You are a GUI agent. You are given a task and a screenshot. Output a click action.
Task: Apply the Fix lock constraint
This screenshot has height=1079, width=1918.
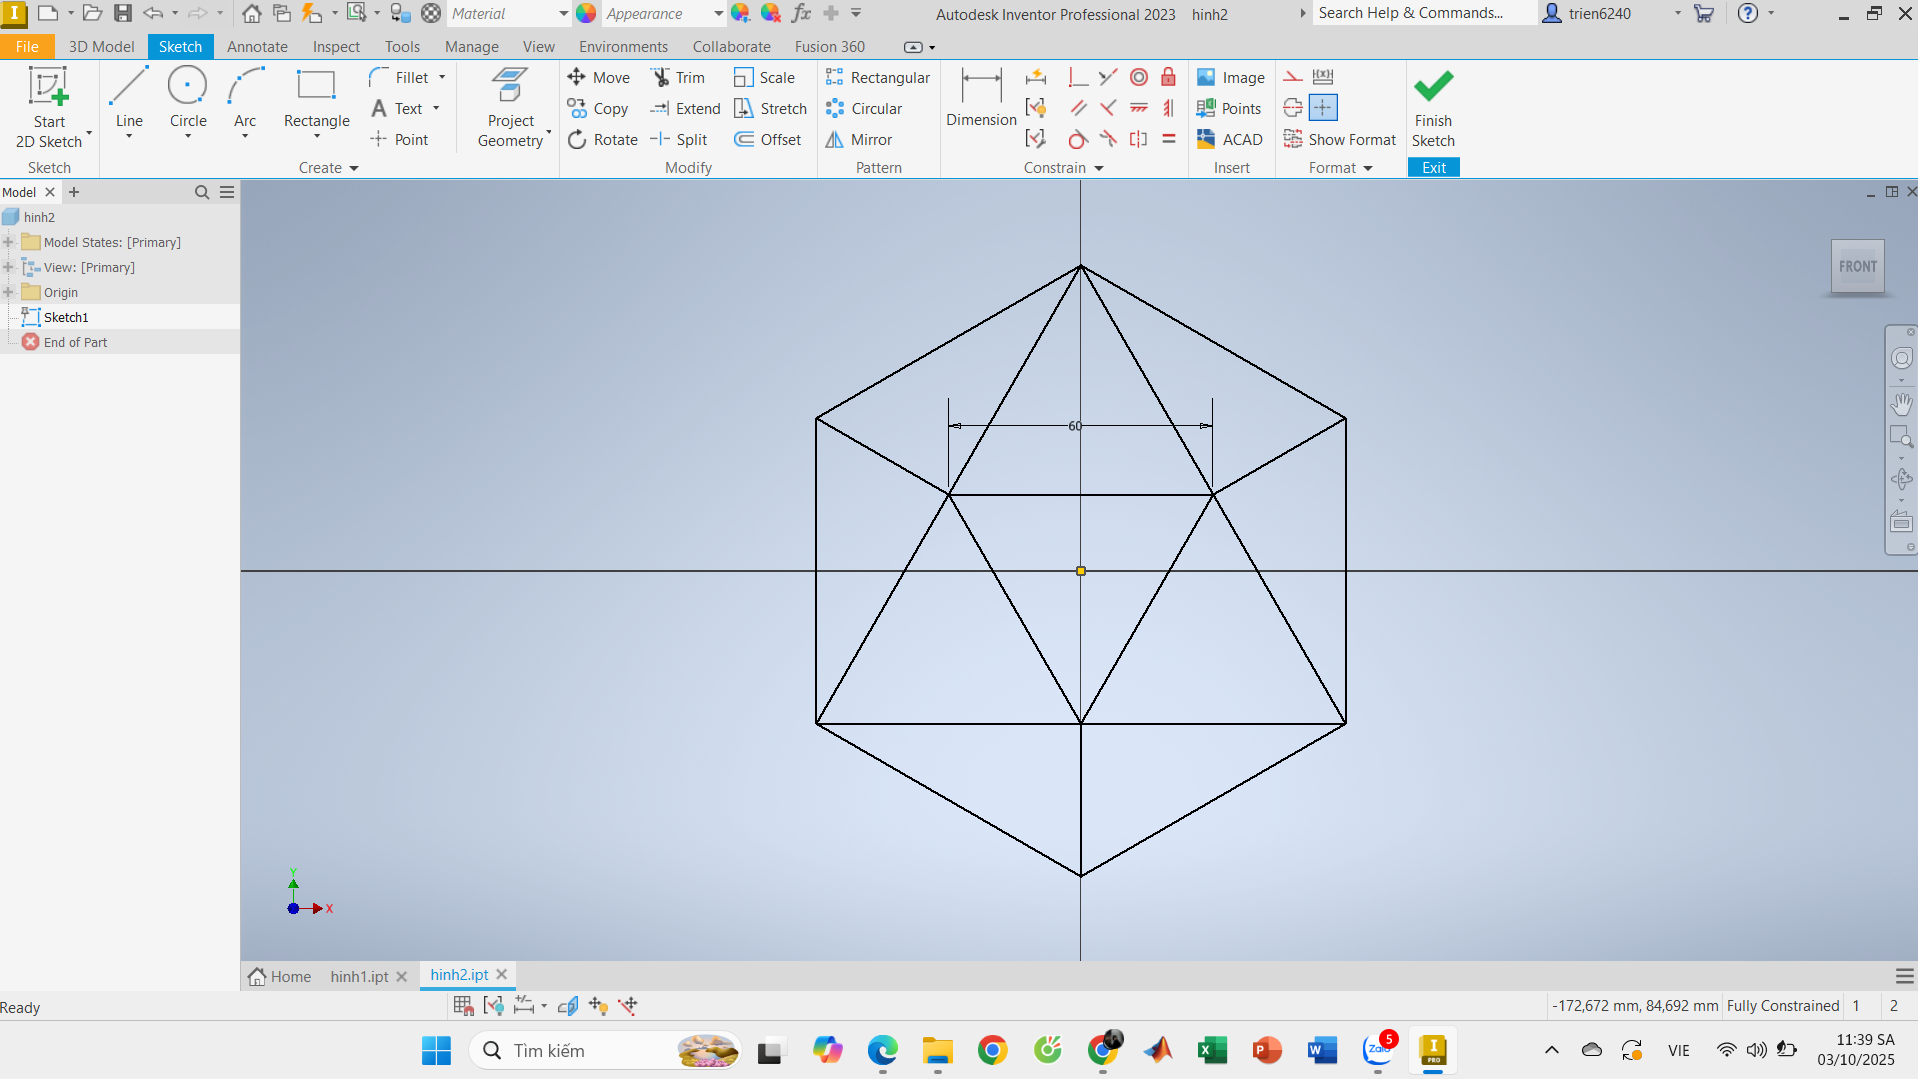[1168, 78]
